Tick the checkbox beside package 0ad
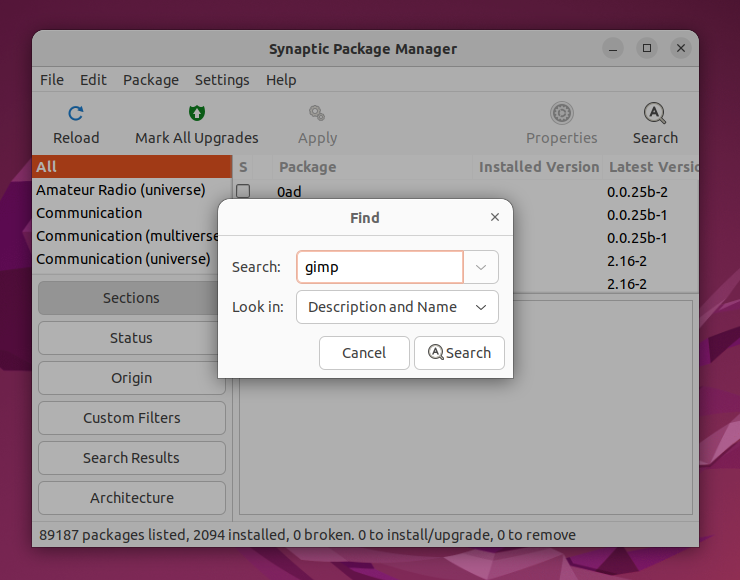 243,191
